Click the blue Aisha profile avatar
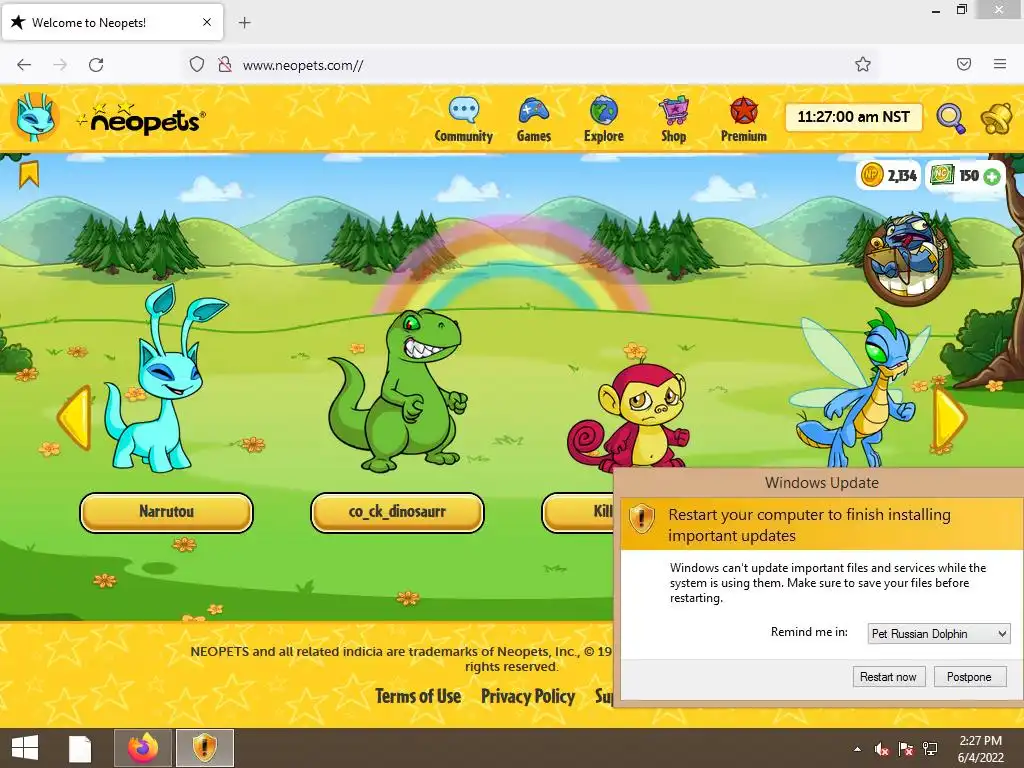Screen dimensions: 1024x768 pos(35,118)
